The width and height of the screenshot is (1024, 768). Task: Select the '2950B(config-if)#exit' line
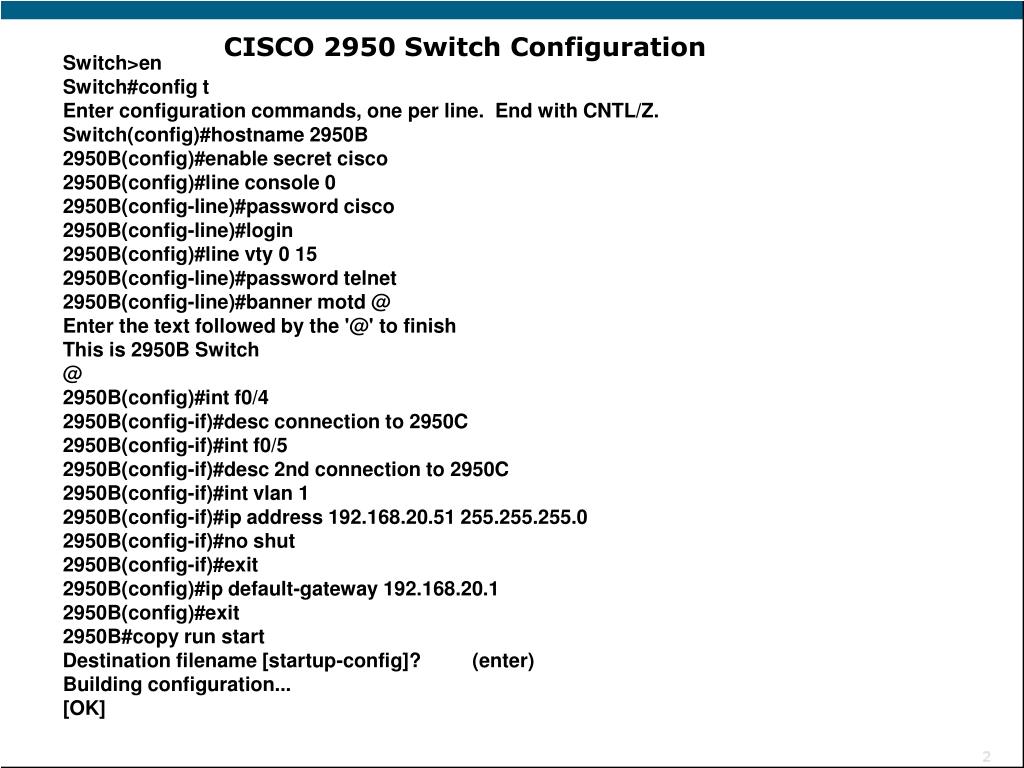click(160, 566)
